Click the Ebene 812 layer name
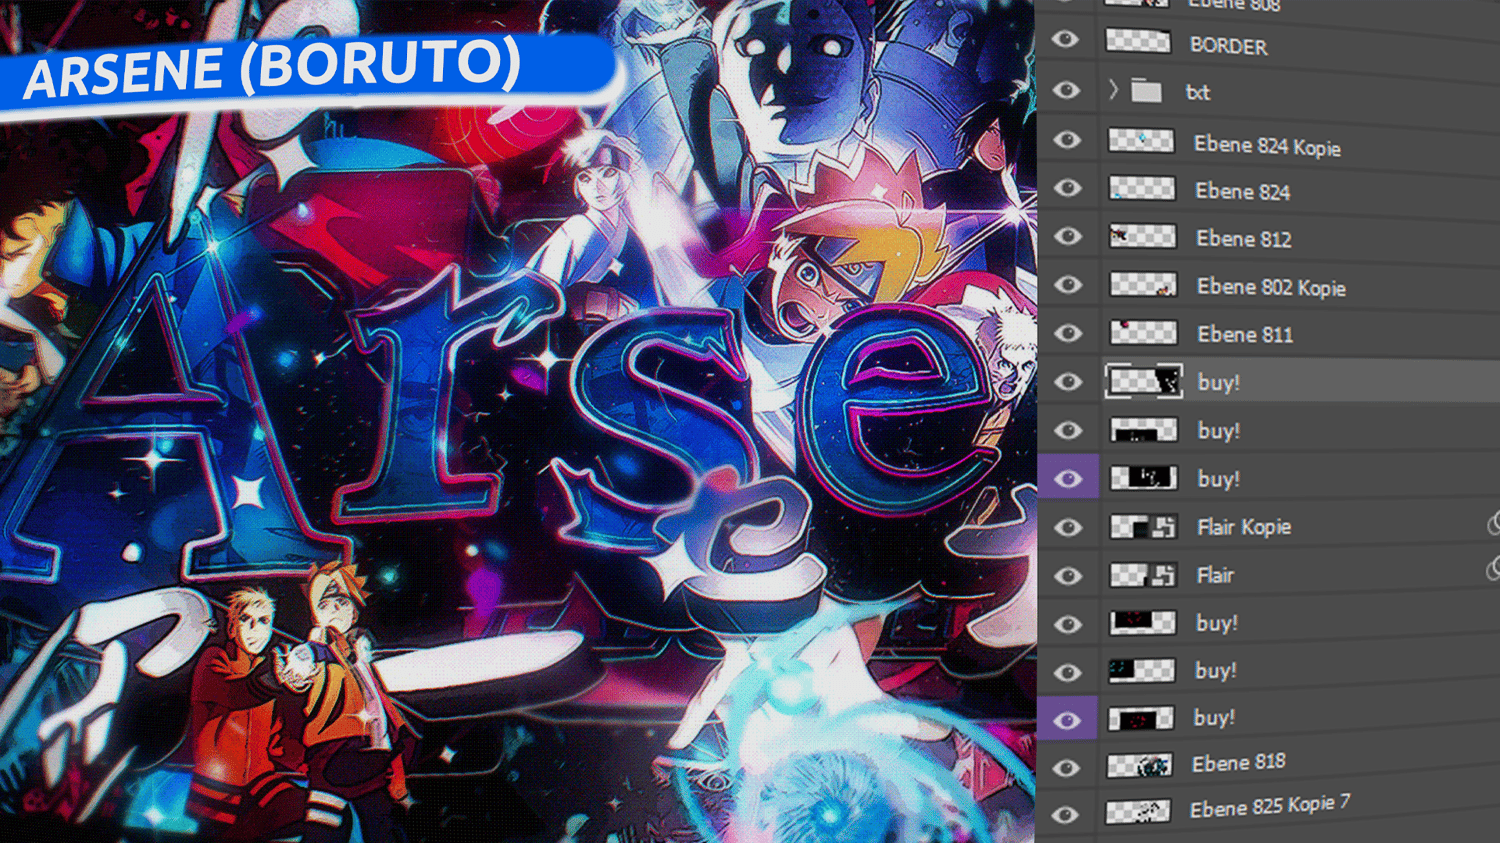The image size is (1500, 843). click(1244, 239)
